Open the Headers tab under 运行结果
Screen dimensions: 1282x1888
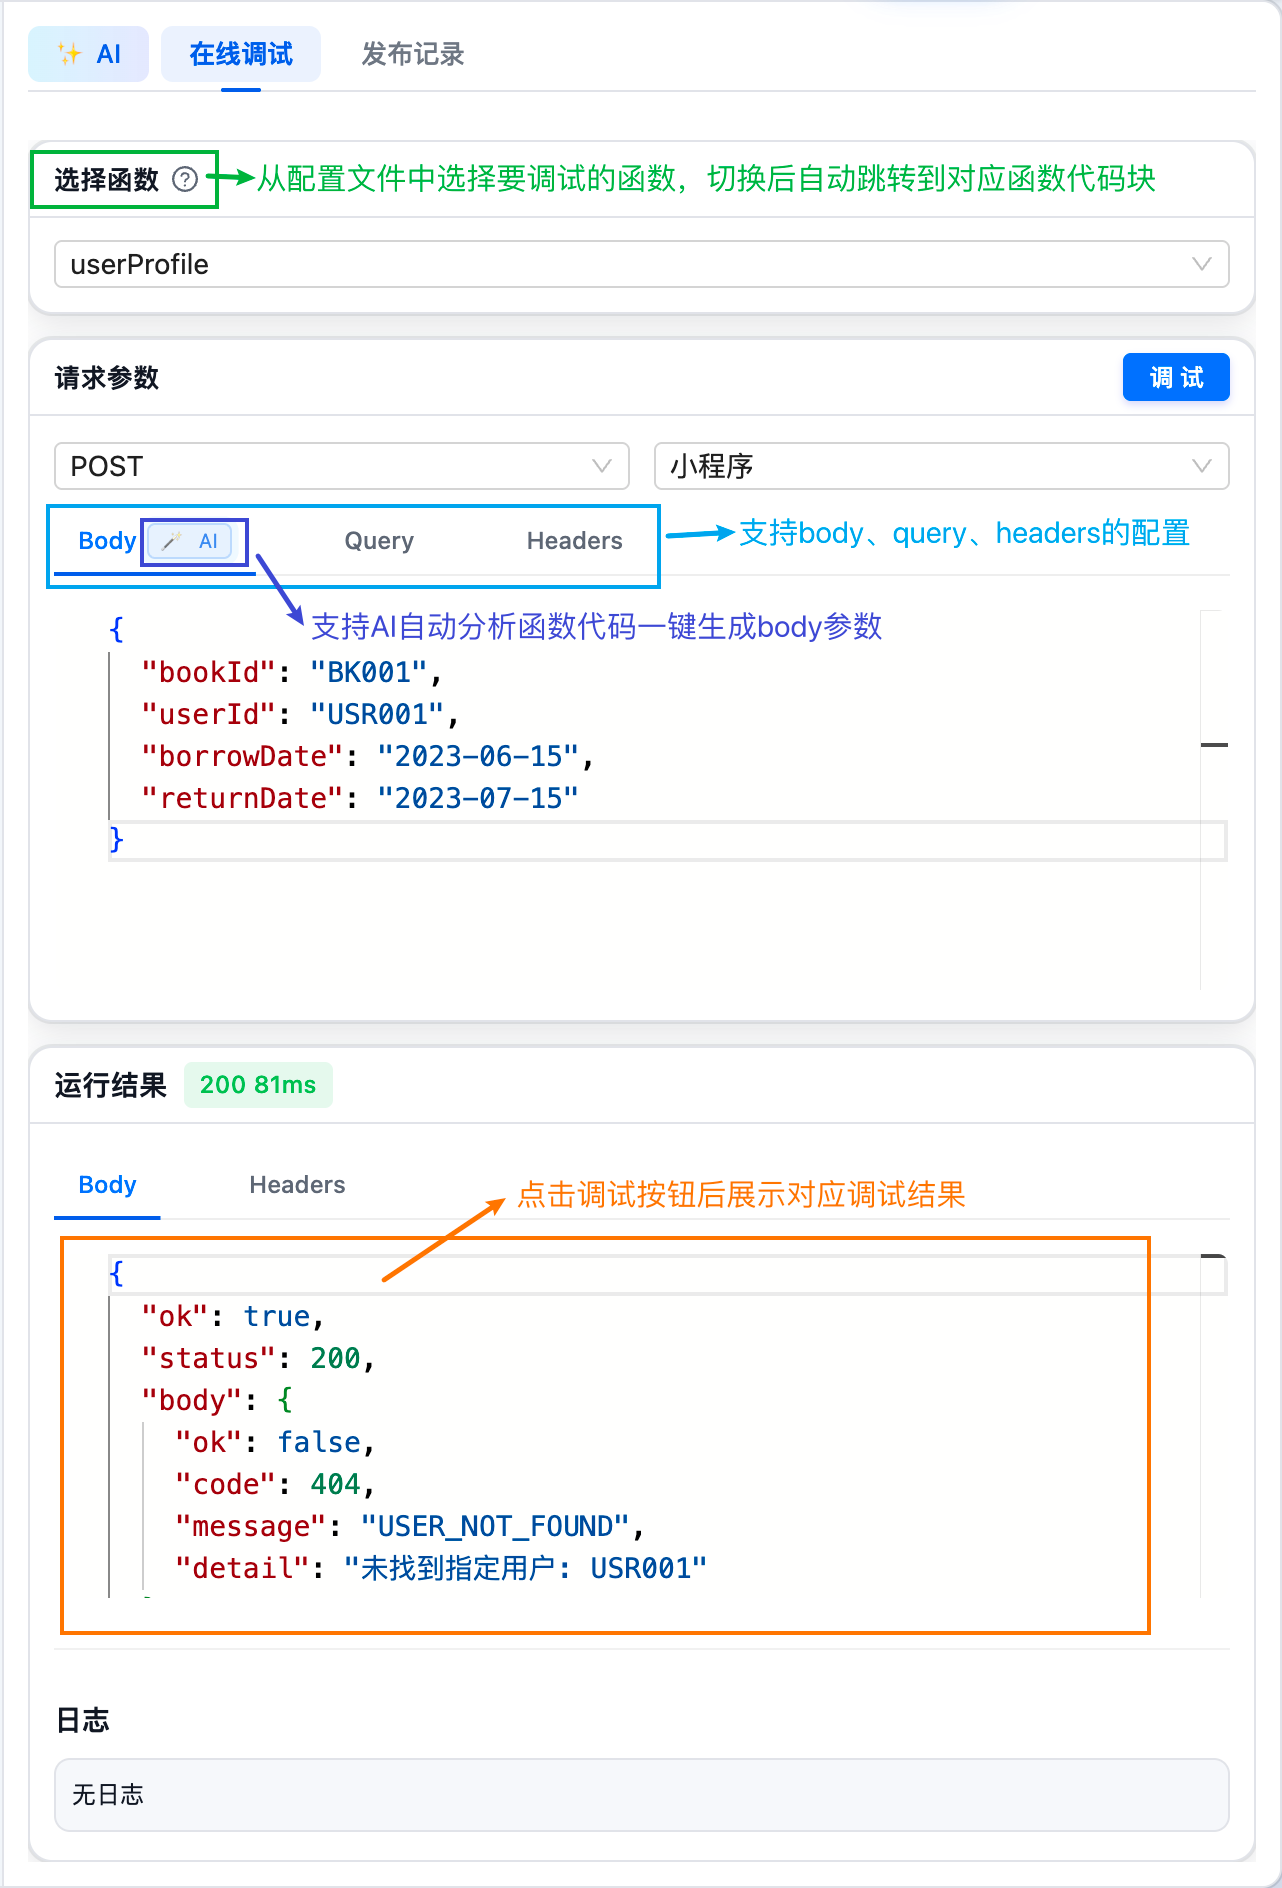pyautogui.click(x=297, y=1185)
